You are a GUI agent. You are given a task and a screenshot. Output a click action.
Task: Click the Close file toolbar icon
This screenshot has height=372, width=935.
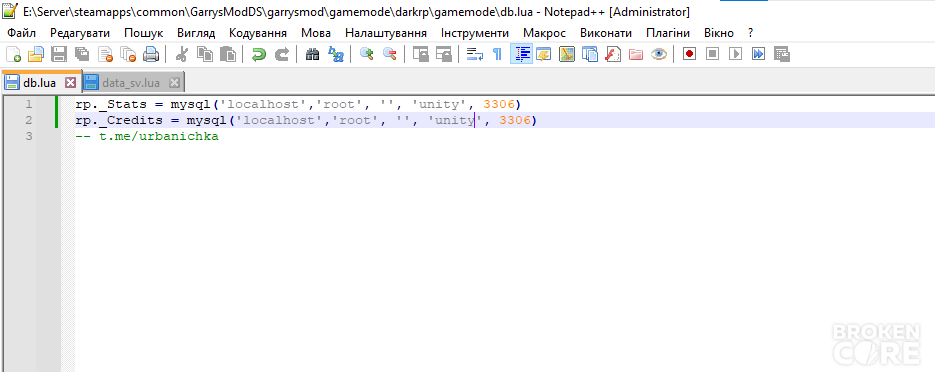(x=105, y=55)
